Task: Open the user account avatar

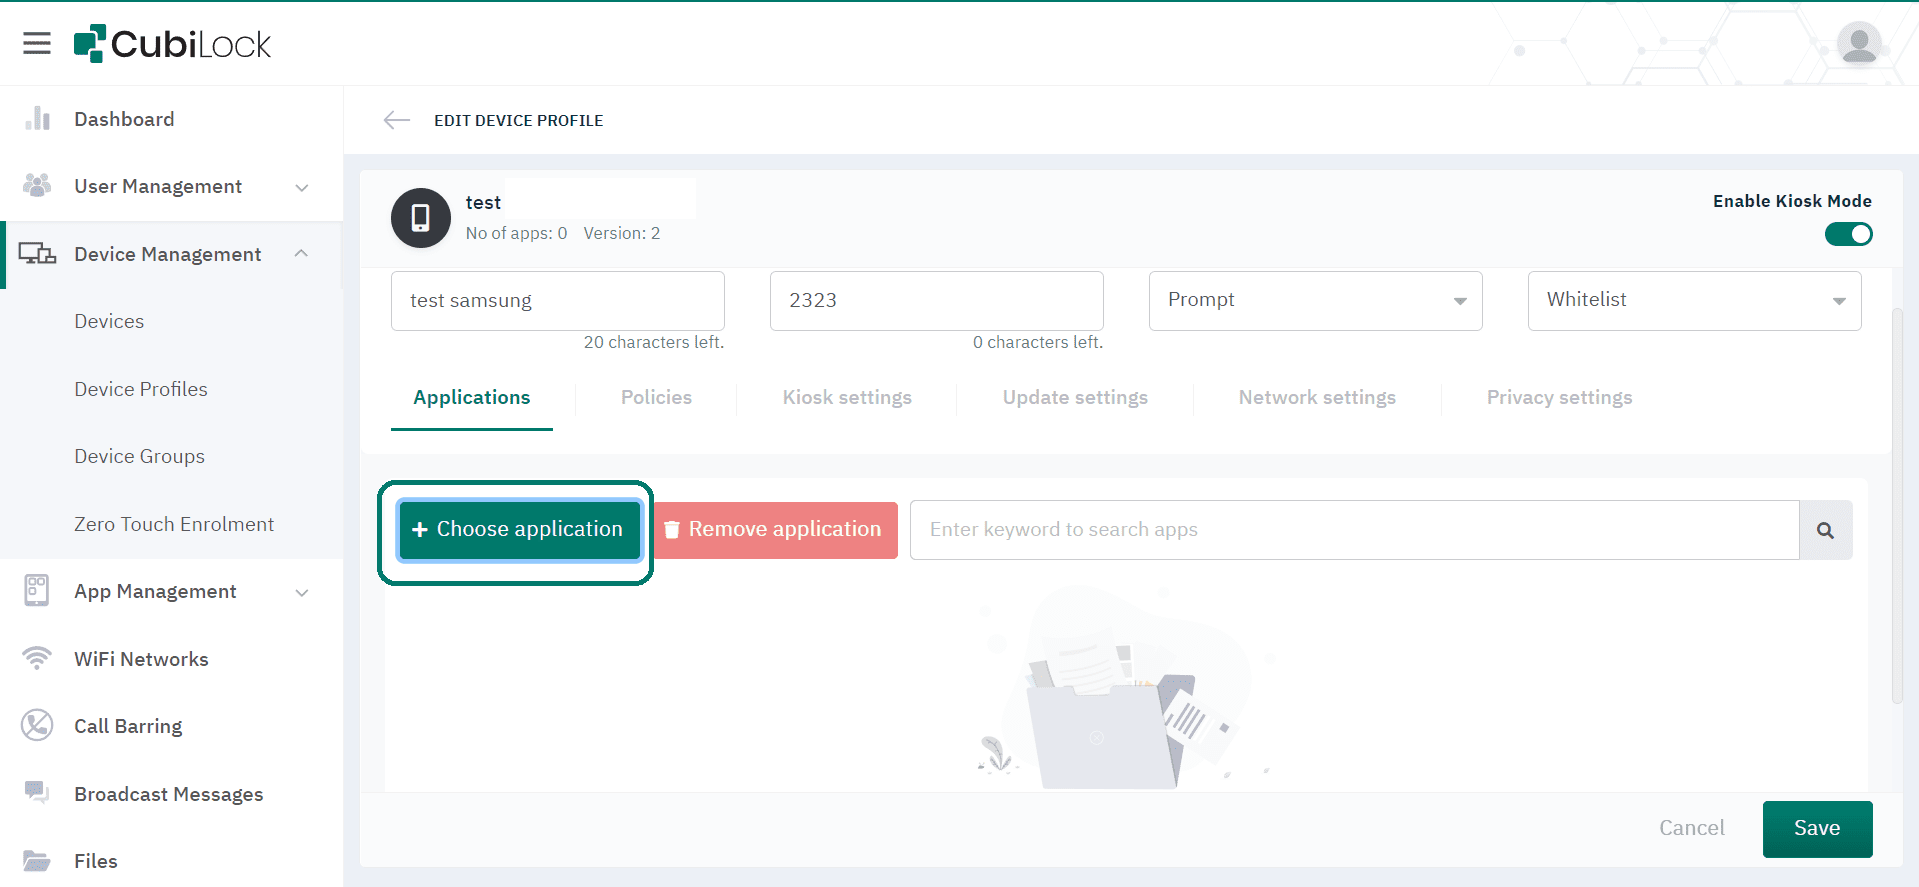Action: click(x=1859, y=44)
